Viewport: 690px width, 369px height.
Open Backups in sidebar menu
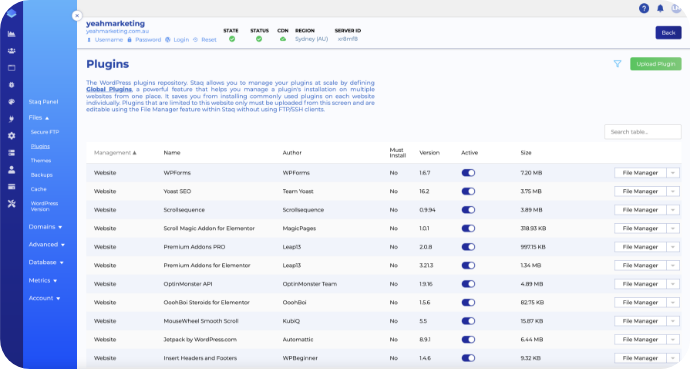click(x=41, y=175)
